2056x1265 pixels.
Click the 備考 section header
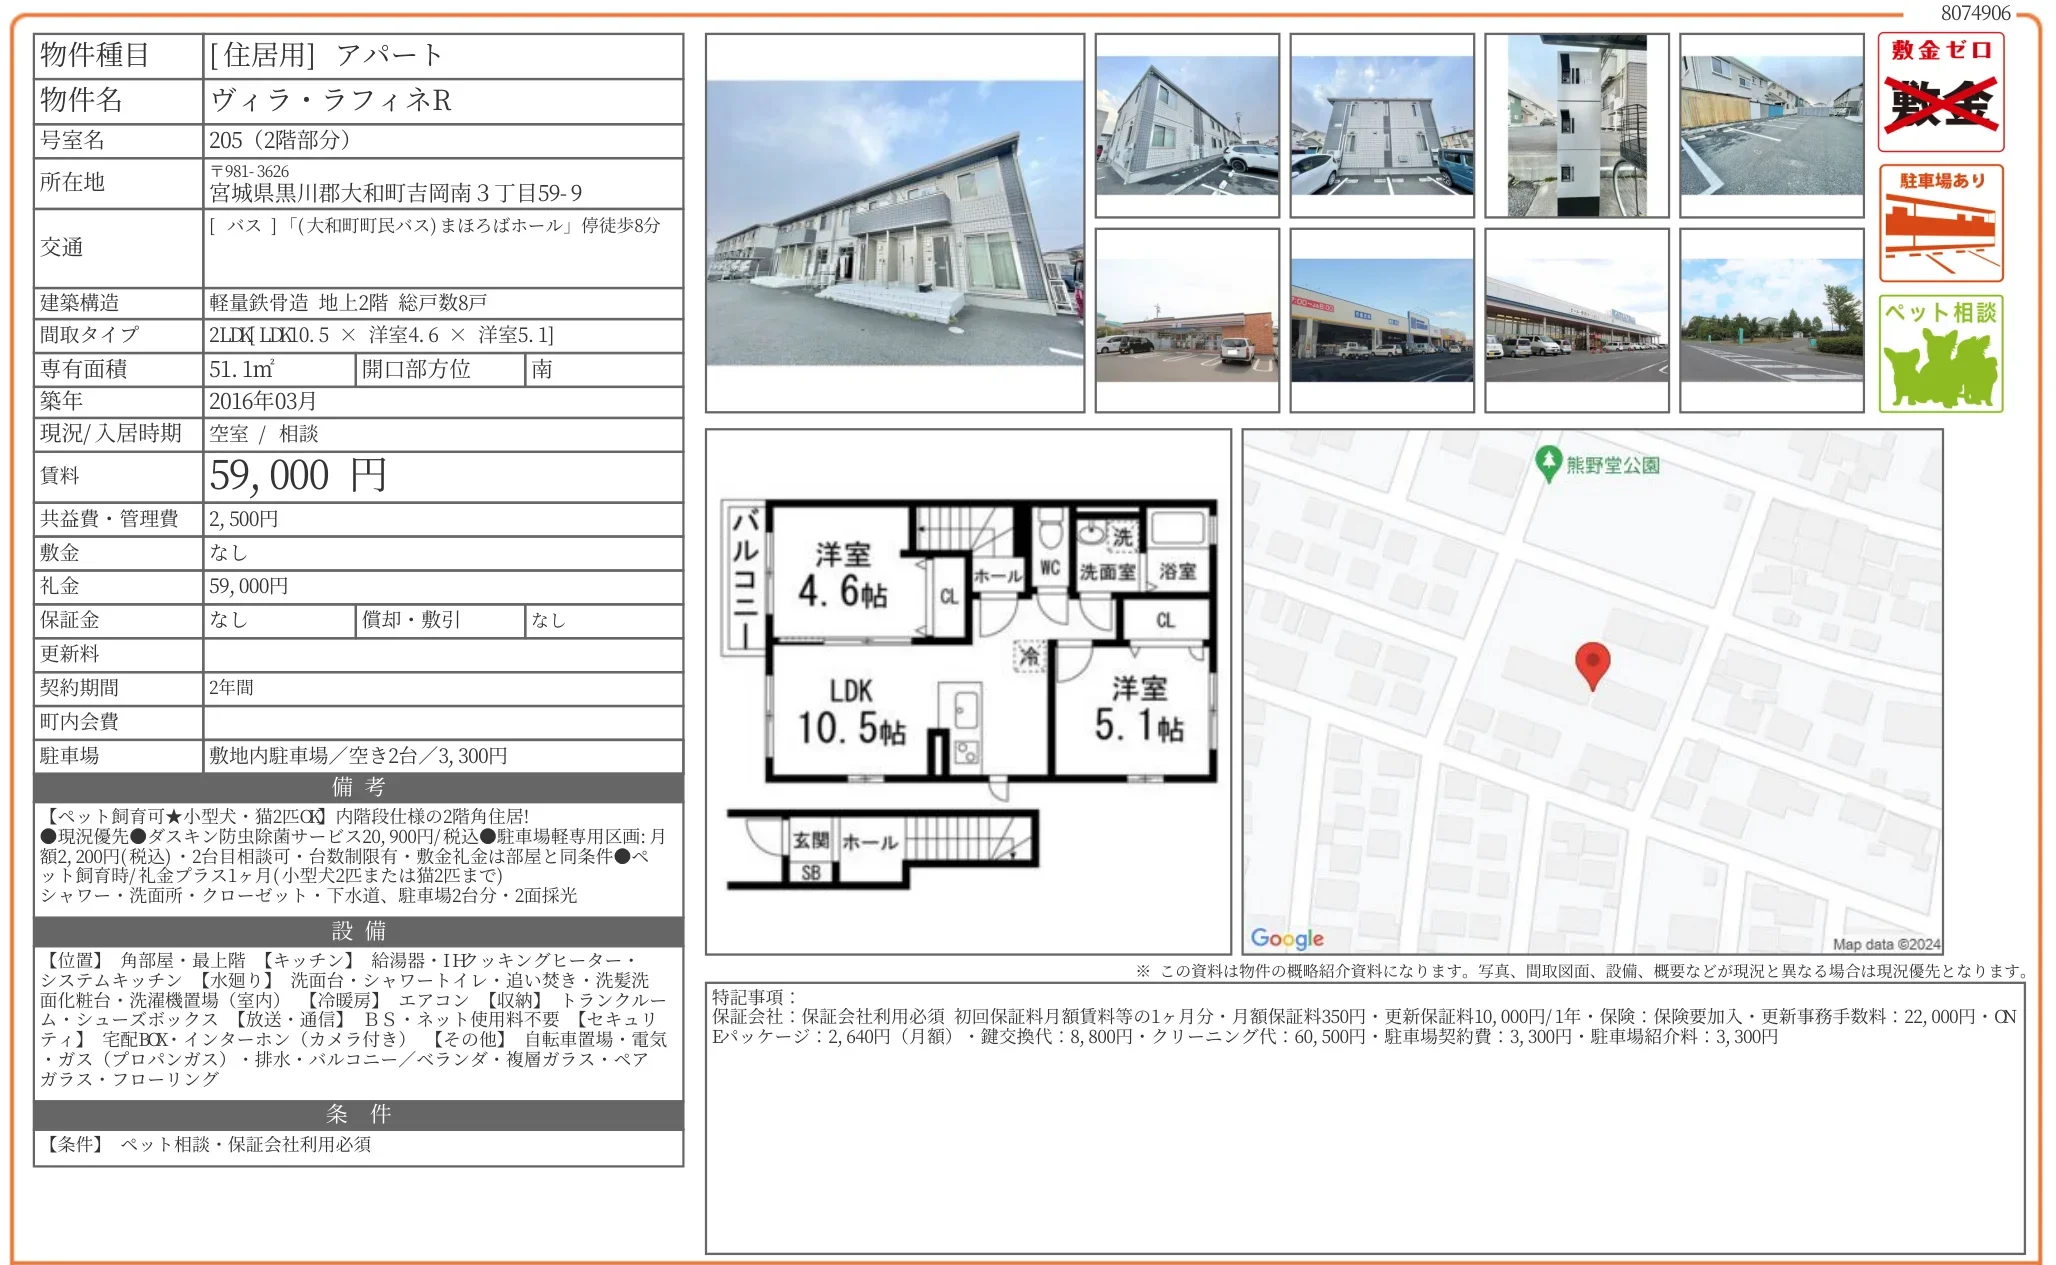pyautogui.click(x=359, y=787)
